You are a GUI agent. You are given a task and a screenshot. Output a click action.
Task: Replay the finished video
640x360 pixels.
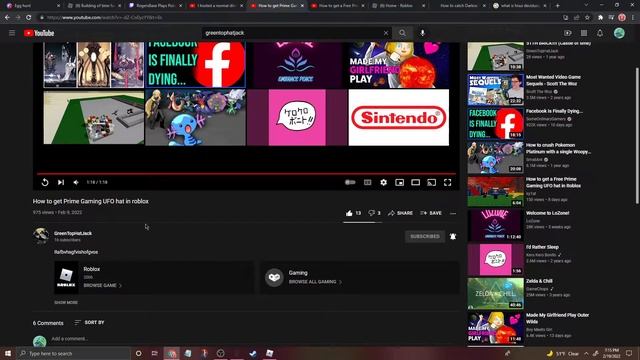click(x=45, y=182)
